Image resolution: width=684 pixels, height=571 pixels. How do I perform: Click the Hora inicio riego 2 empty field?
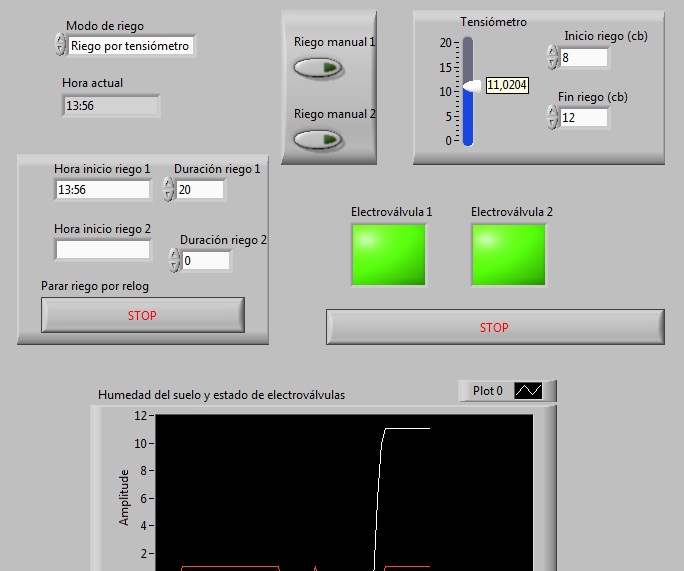(103, 250)
